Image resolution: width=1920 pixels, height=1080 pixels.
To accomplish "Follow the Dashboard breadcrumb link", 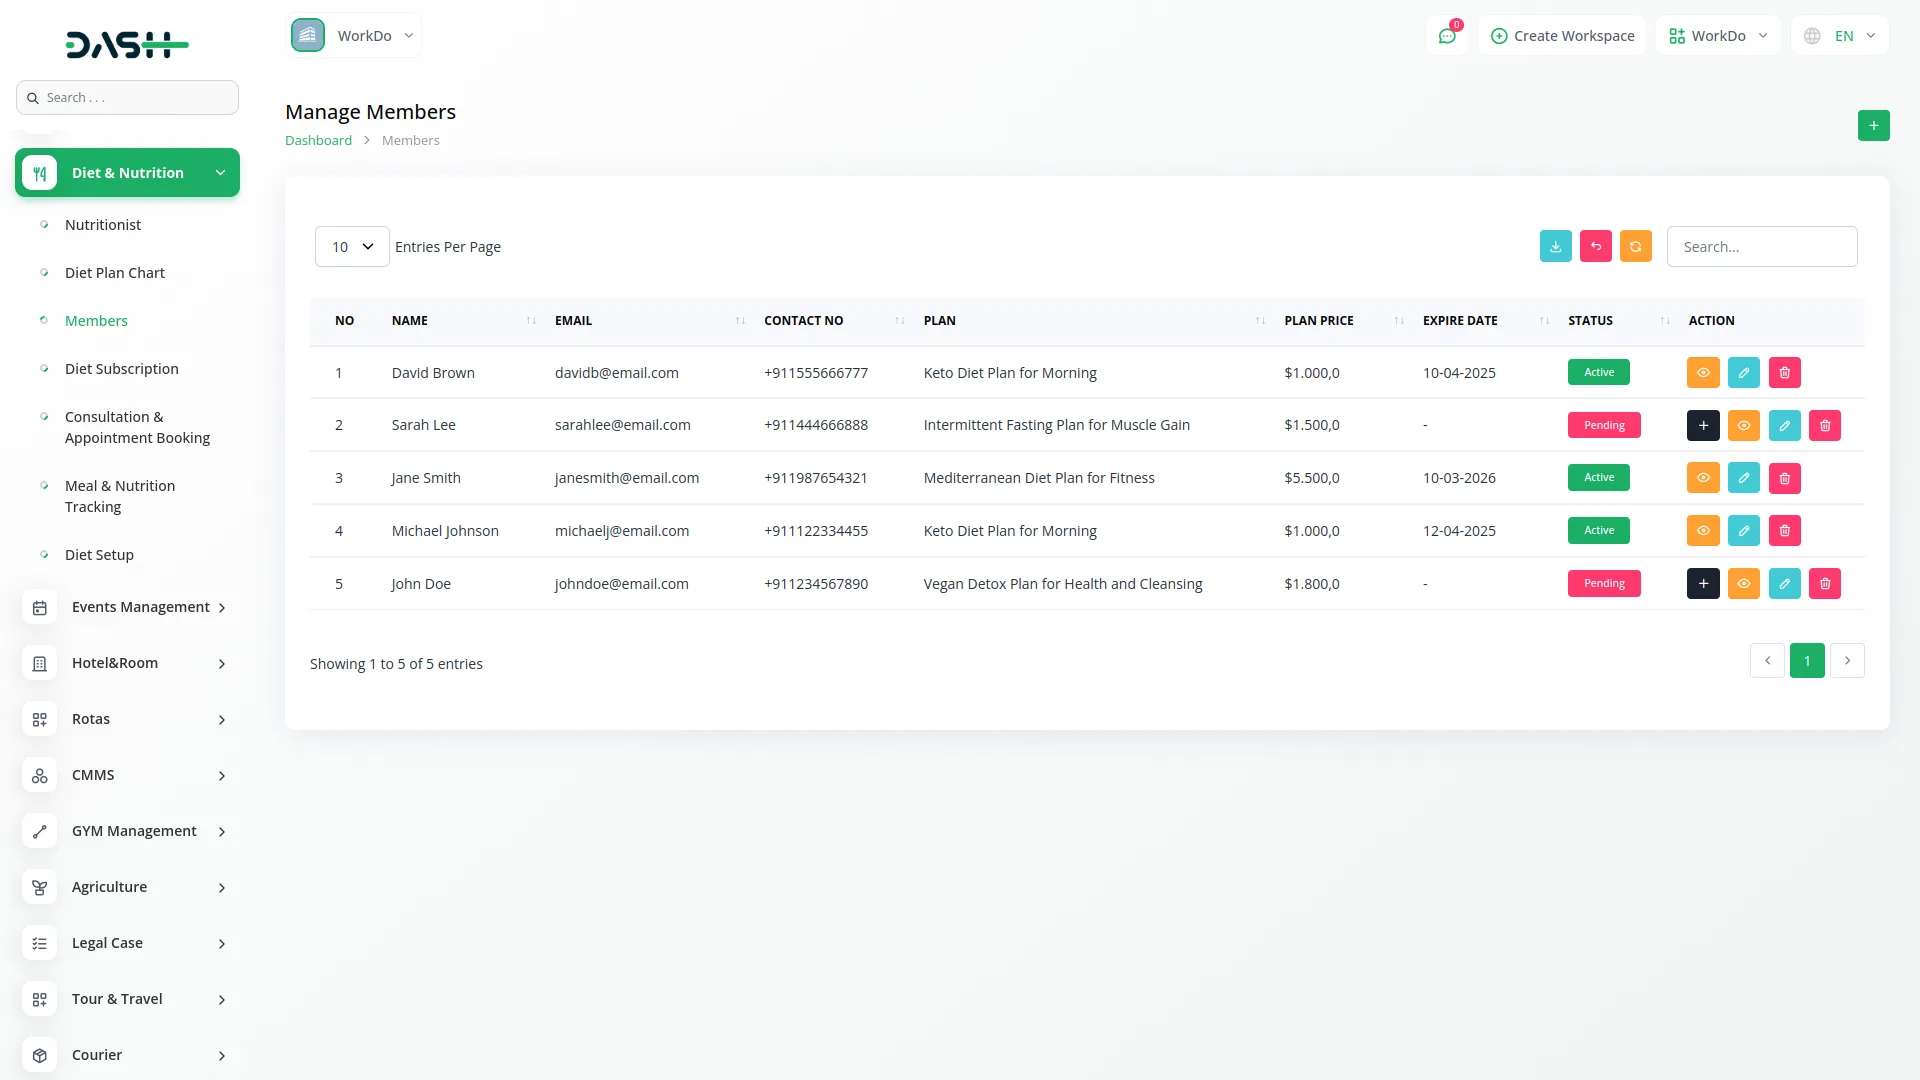I will [x=318, y=141].
